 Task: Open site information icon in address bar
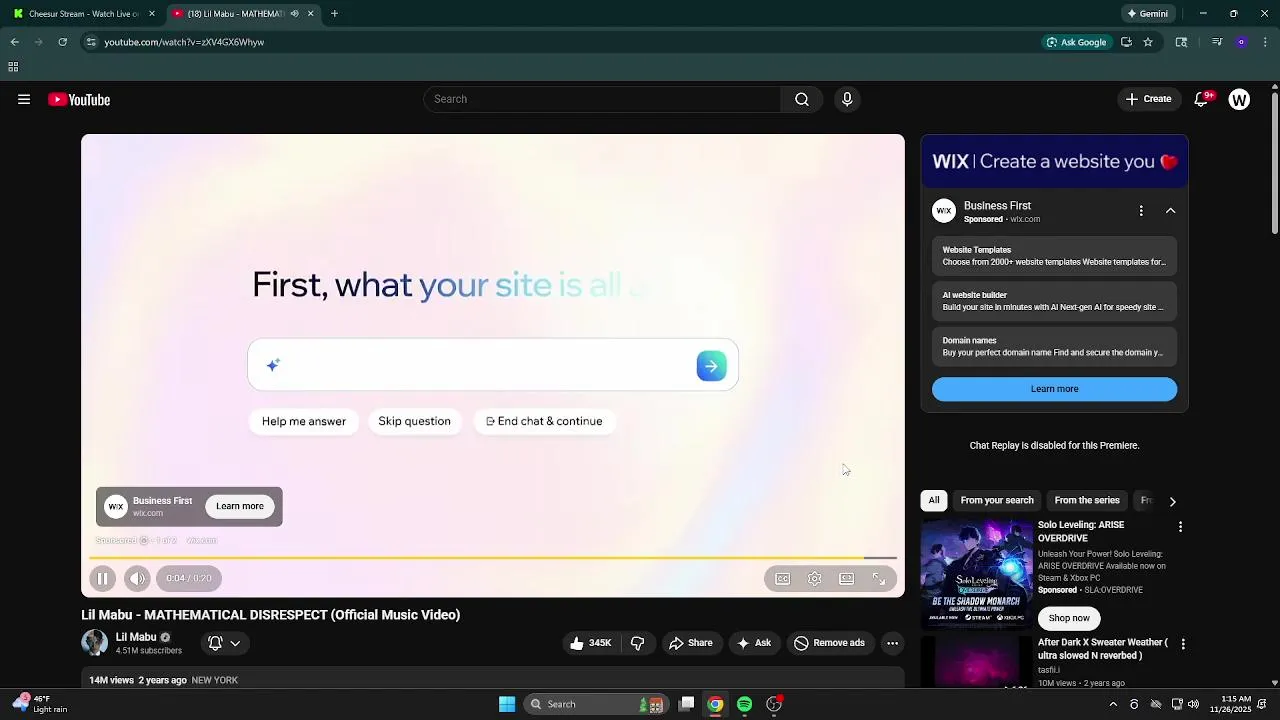pos(91,42)
